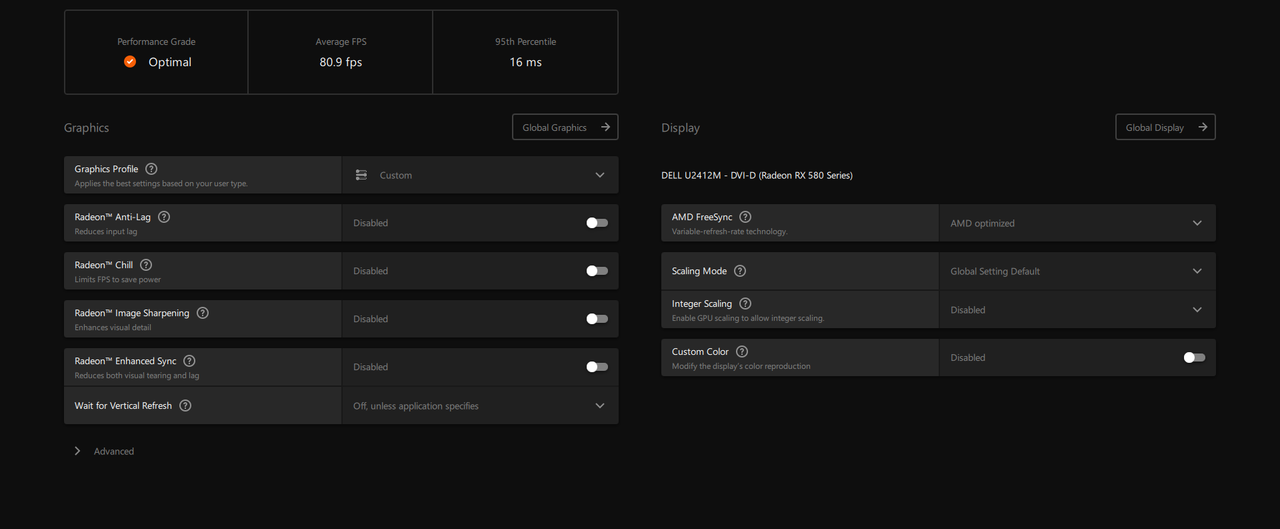Click the help icon for Wait for Vertical Refresh

[185, 406]
